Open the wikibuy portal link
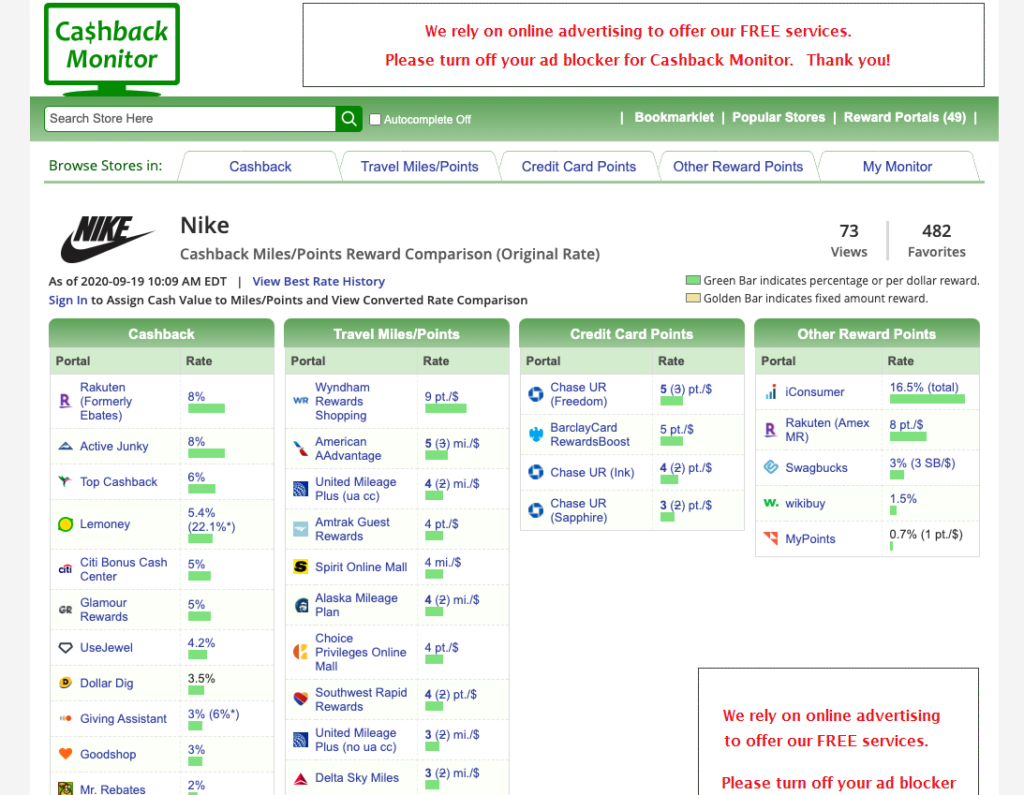The image size is (1024, 795). 805,504
